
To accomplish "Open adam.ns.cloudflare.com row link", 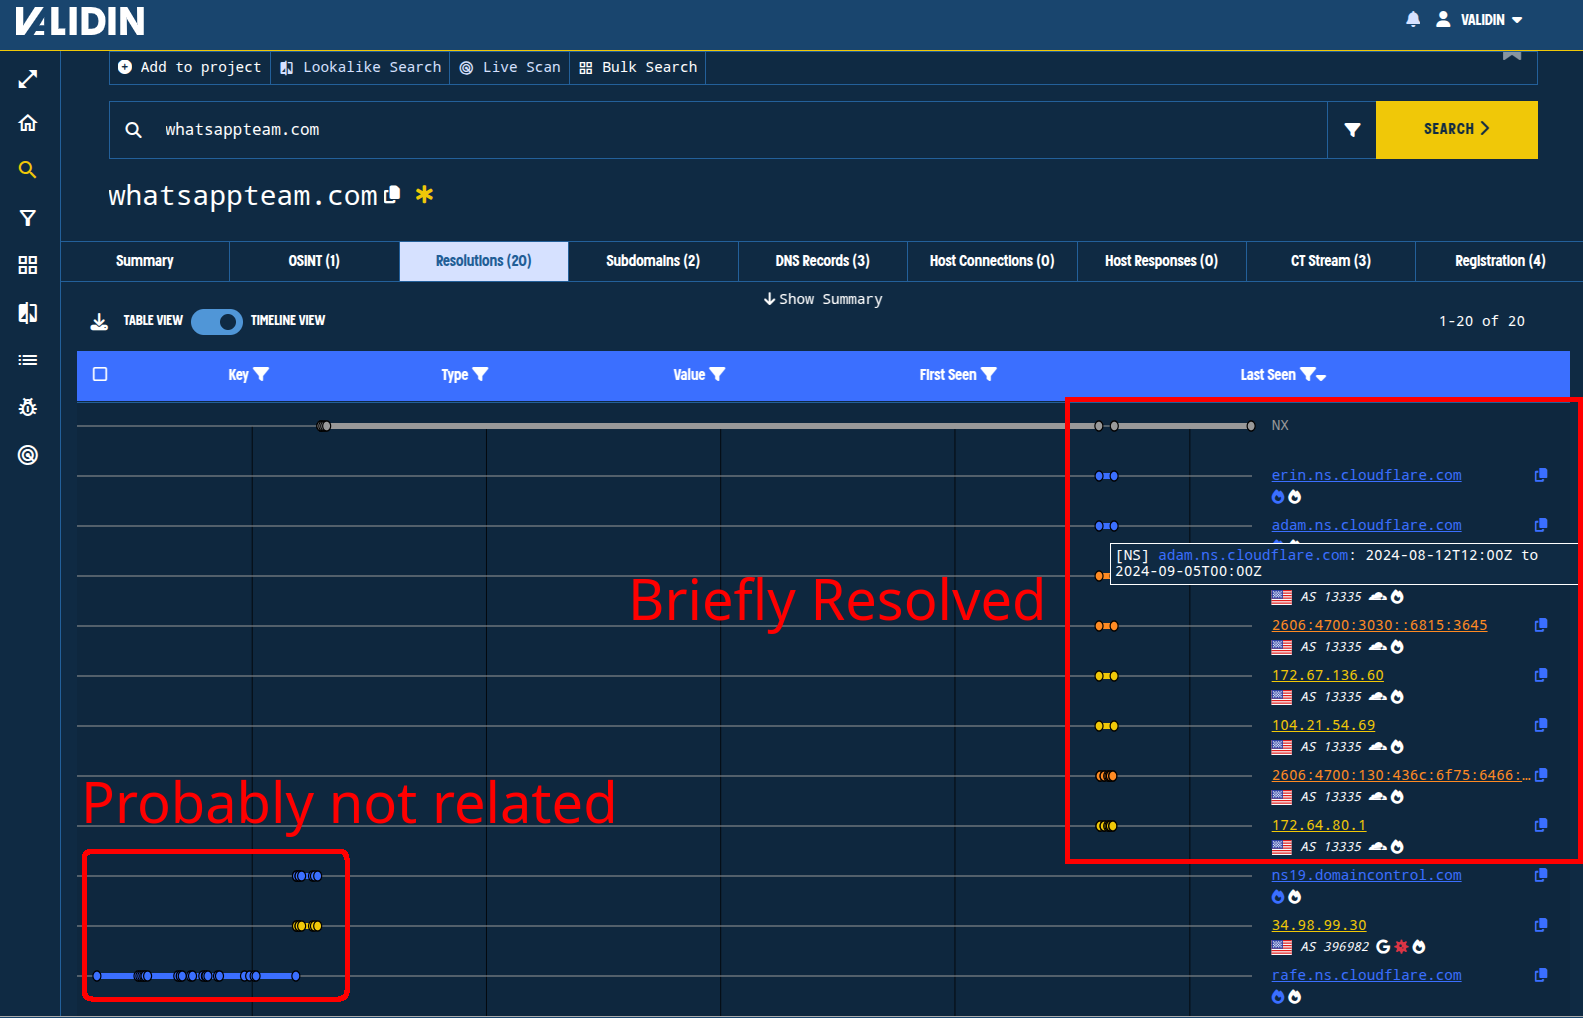I will 1366,525.
